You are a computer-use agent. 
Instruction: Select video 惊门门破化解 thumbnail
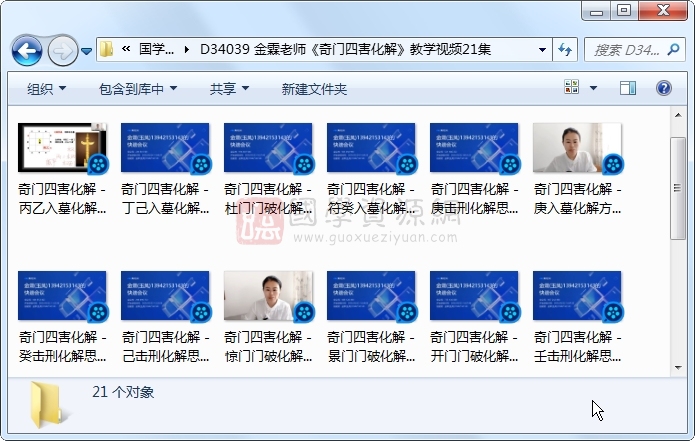click(268, 296)
